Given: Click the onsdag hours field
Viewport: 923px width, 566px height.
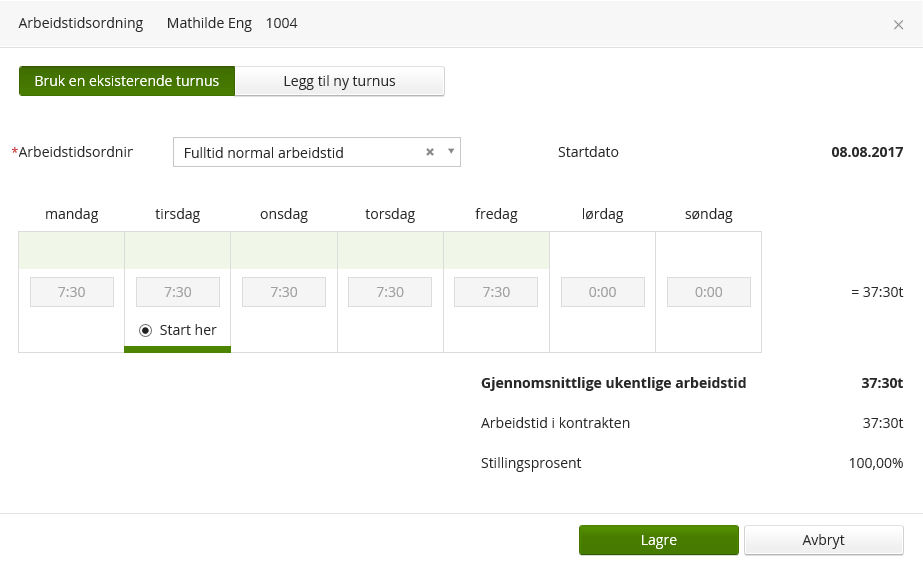Looking at the screenshot, I should point(284,292).
